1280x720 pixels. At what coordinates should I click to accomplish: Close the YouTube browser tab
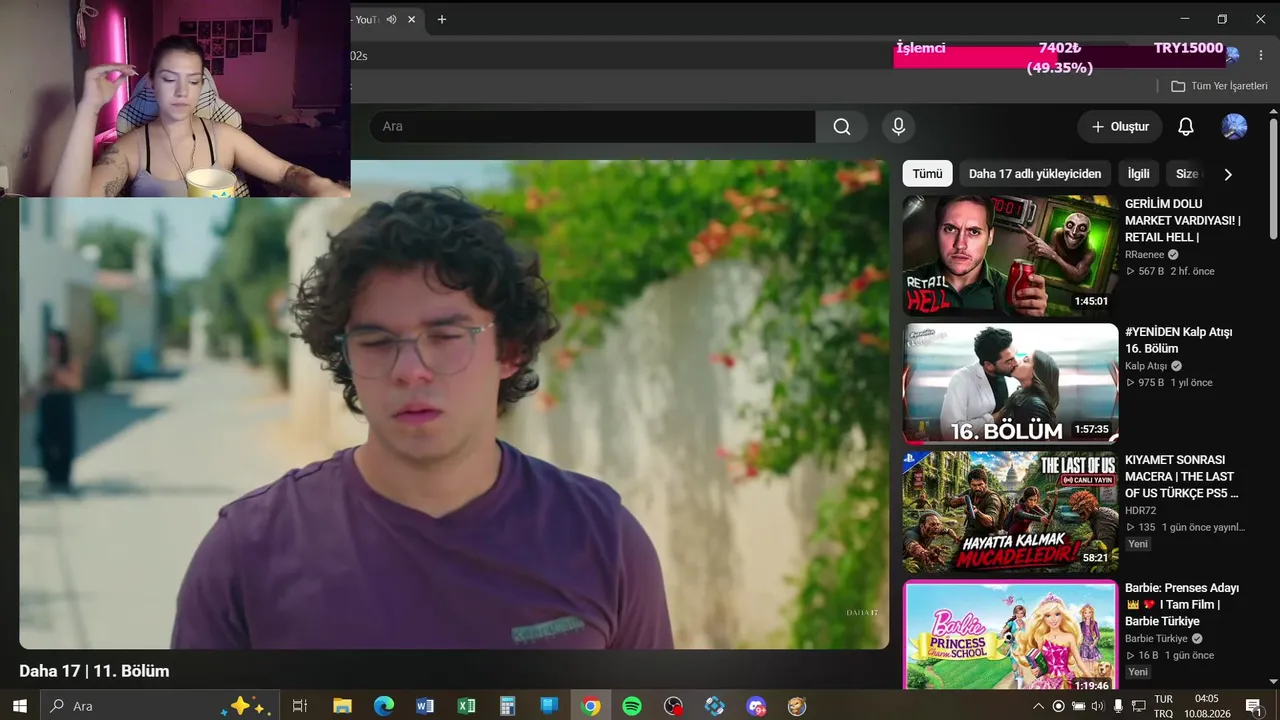pyautogui.click(x=412, y=19)
